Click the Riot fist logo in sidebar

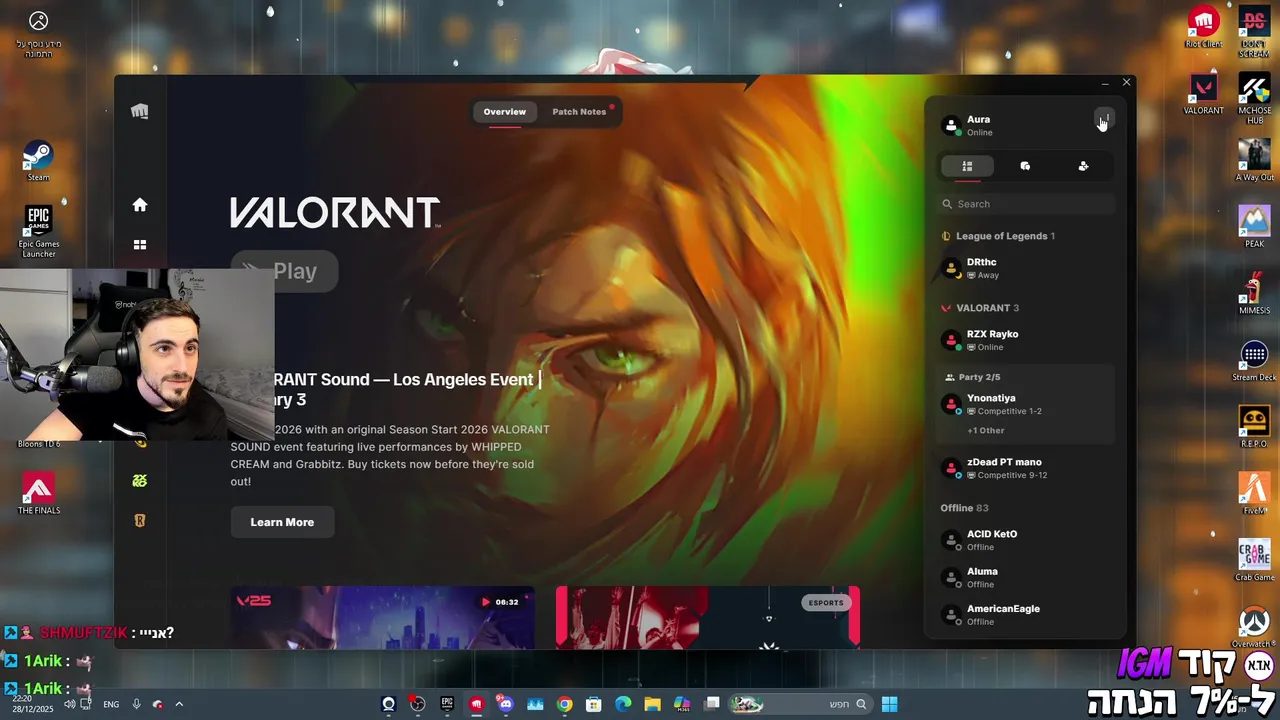coord(140,111)
